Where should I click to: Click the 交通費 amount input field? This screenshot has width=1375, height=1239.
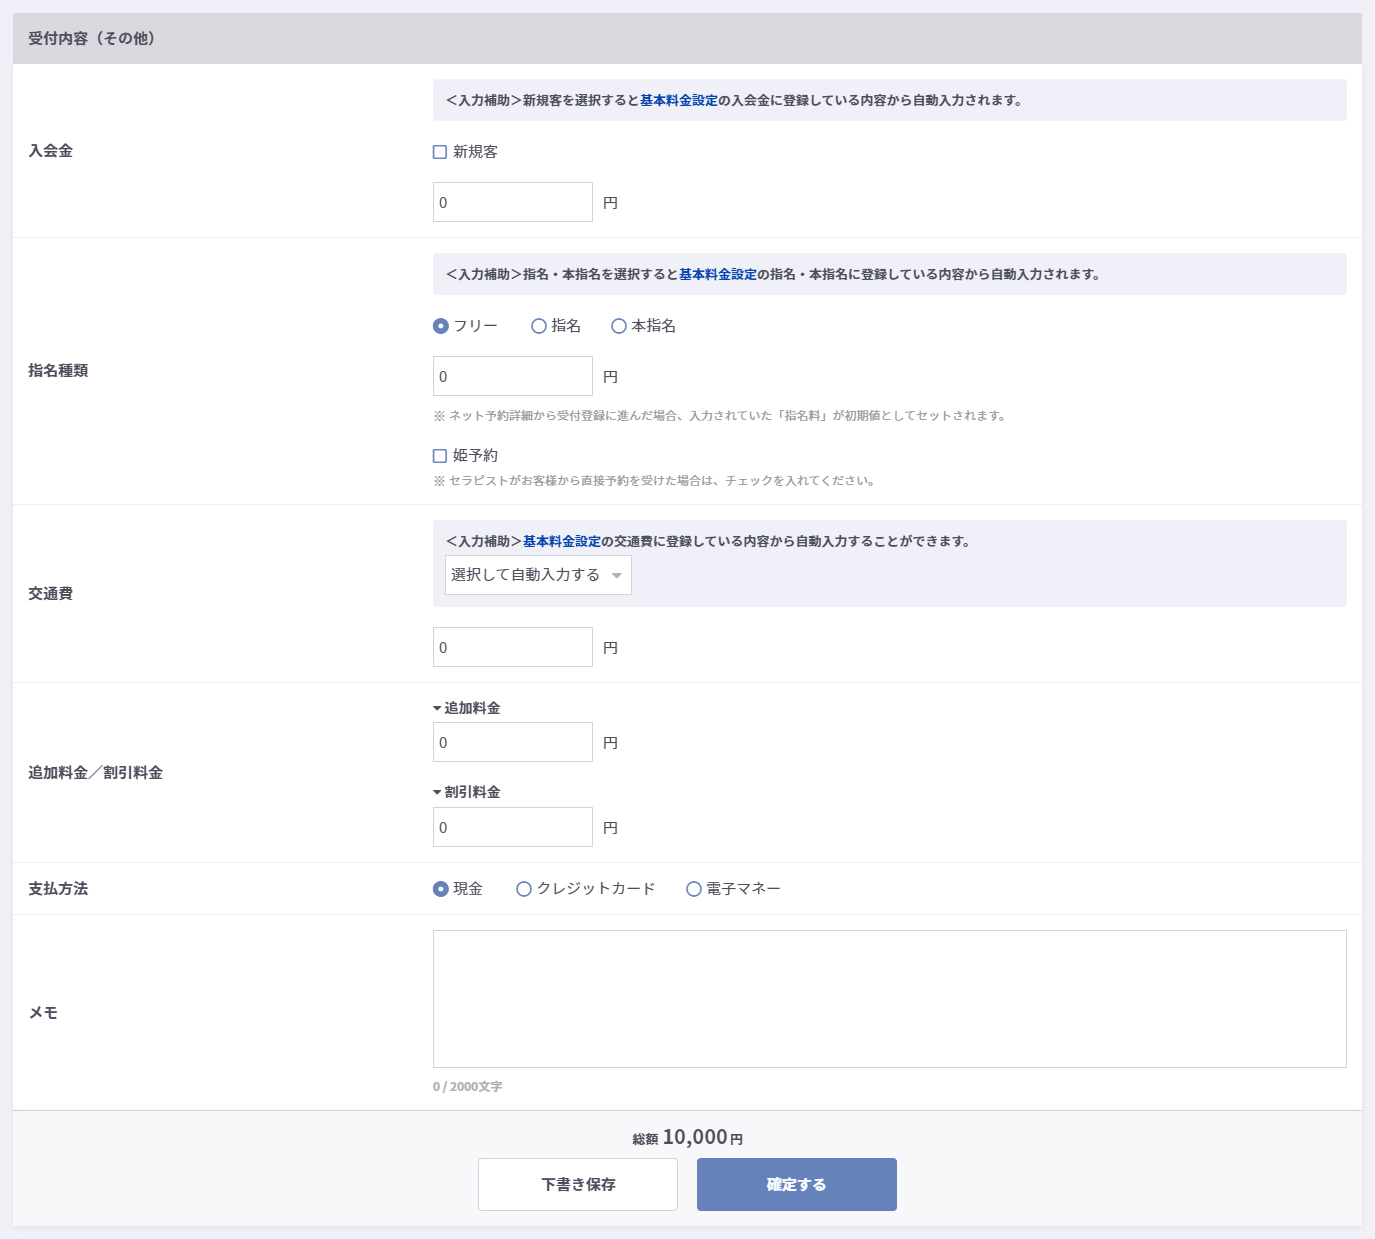pos(513,647)
